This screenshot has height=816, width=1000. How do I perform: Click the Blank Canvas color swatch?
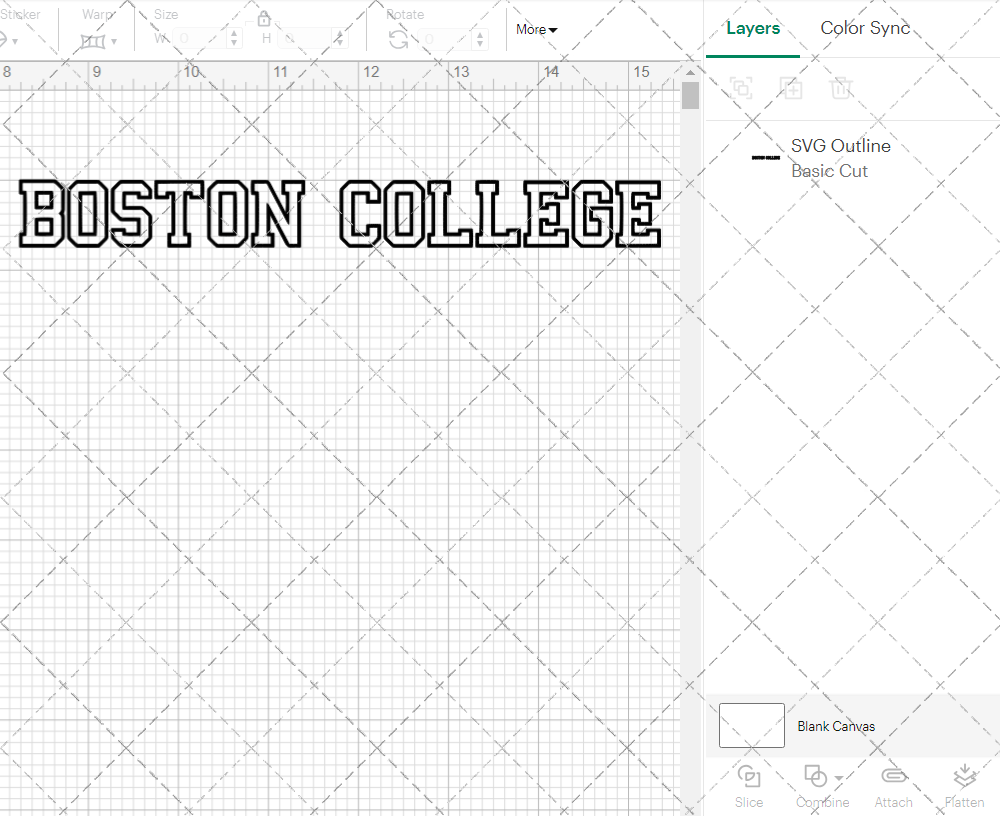tap(751, 726)
